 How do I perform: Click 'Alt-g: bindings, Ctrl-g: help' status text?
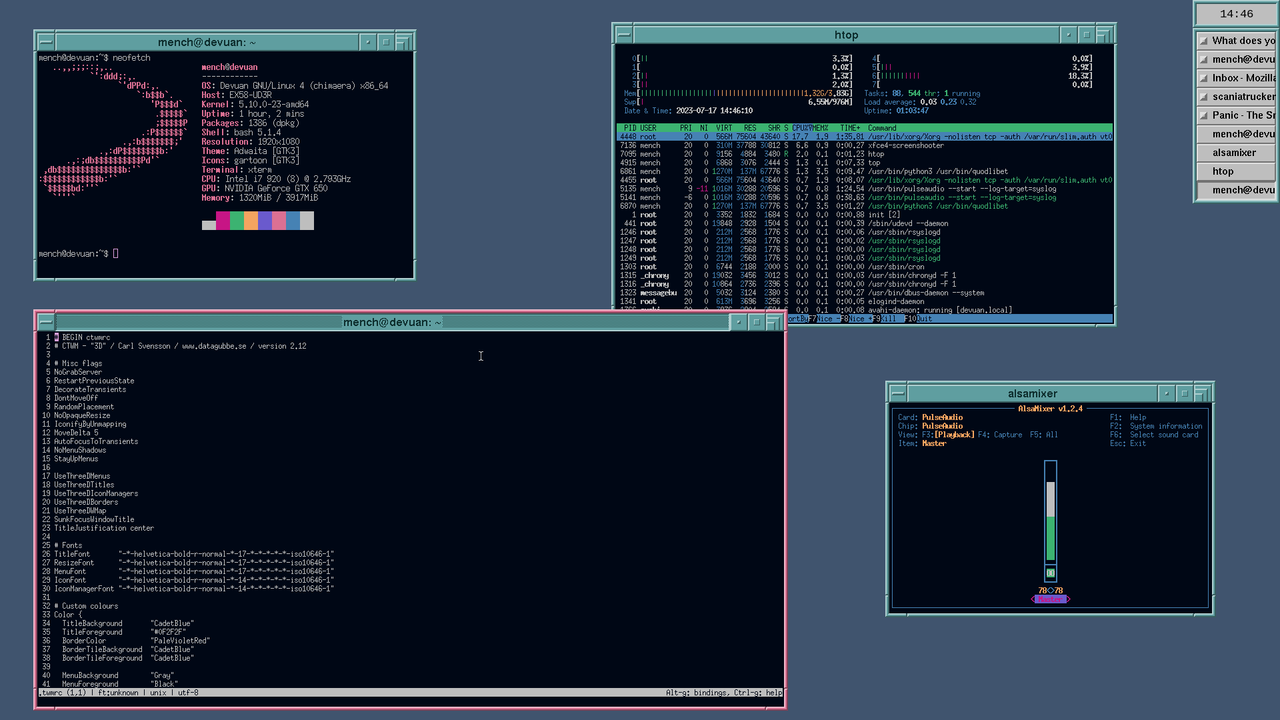(724, 692)
